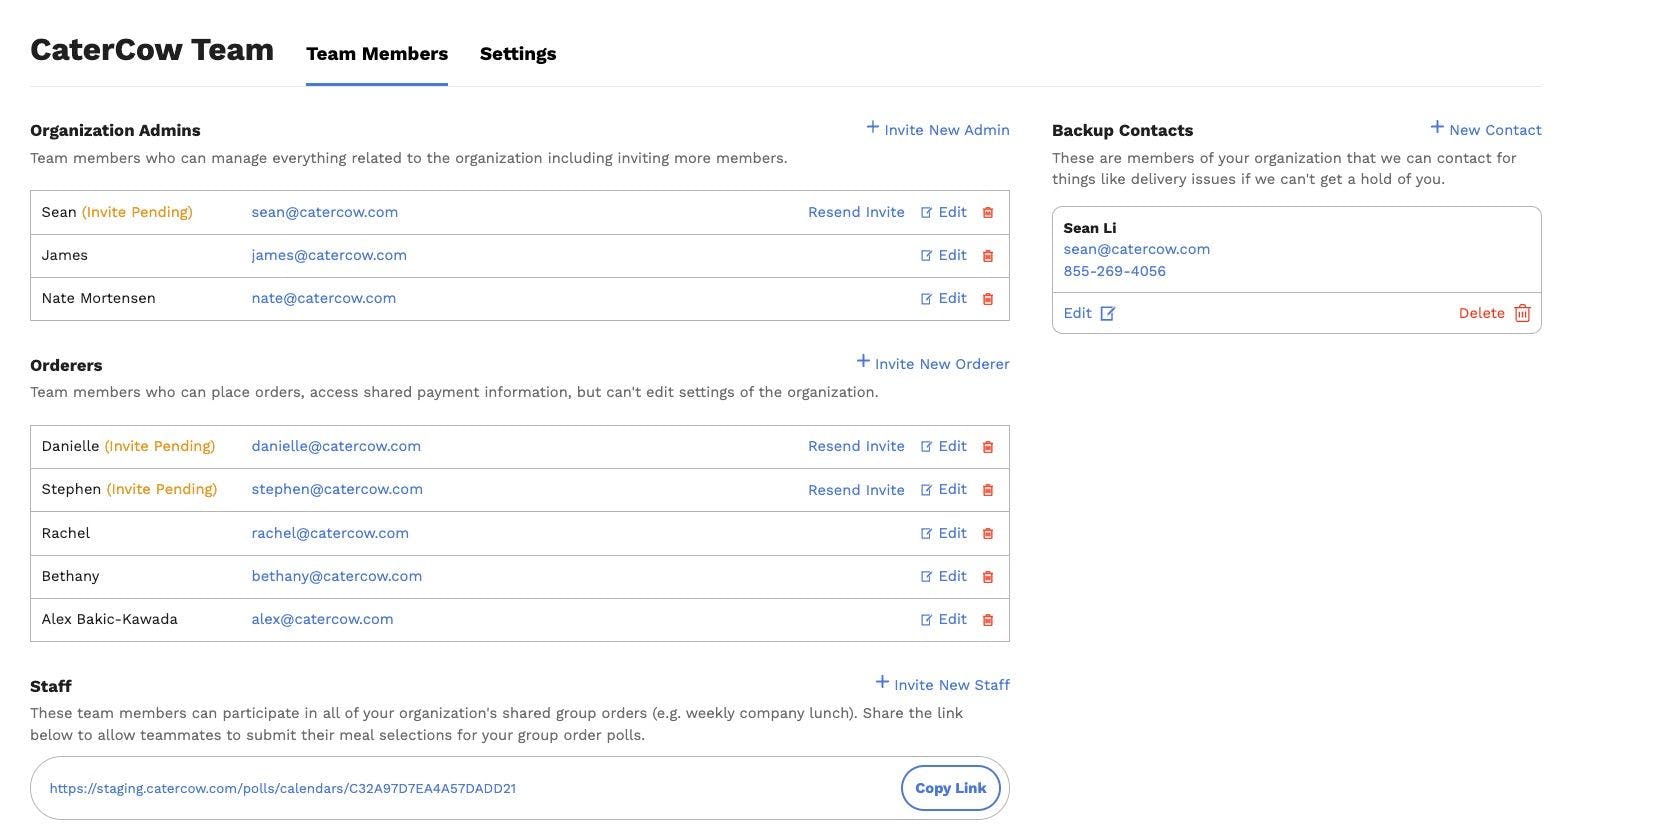Image resolution: width=1675 pixels, height=830 pixels.
Task: Click Invite New Admin
Action: (937, 130)
